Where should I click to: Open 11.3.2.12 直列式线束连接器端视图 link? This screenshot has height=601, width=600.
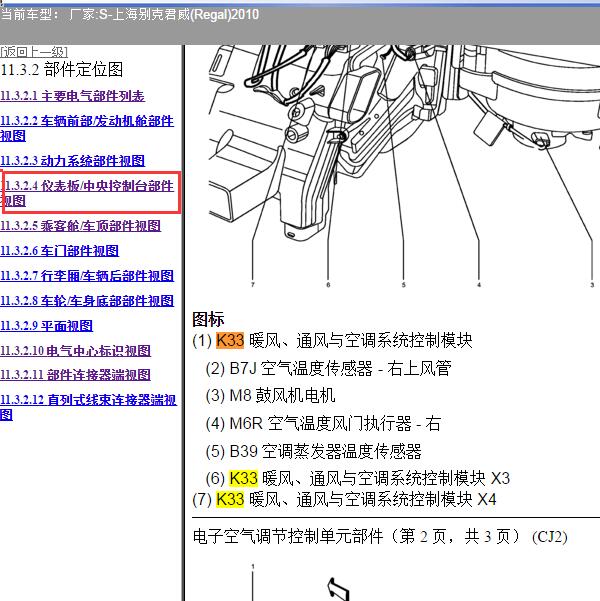click(x=89, y=407)
